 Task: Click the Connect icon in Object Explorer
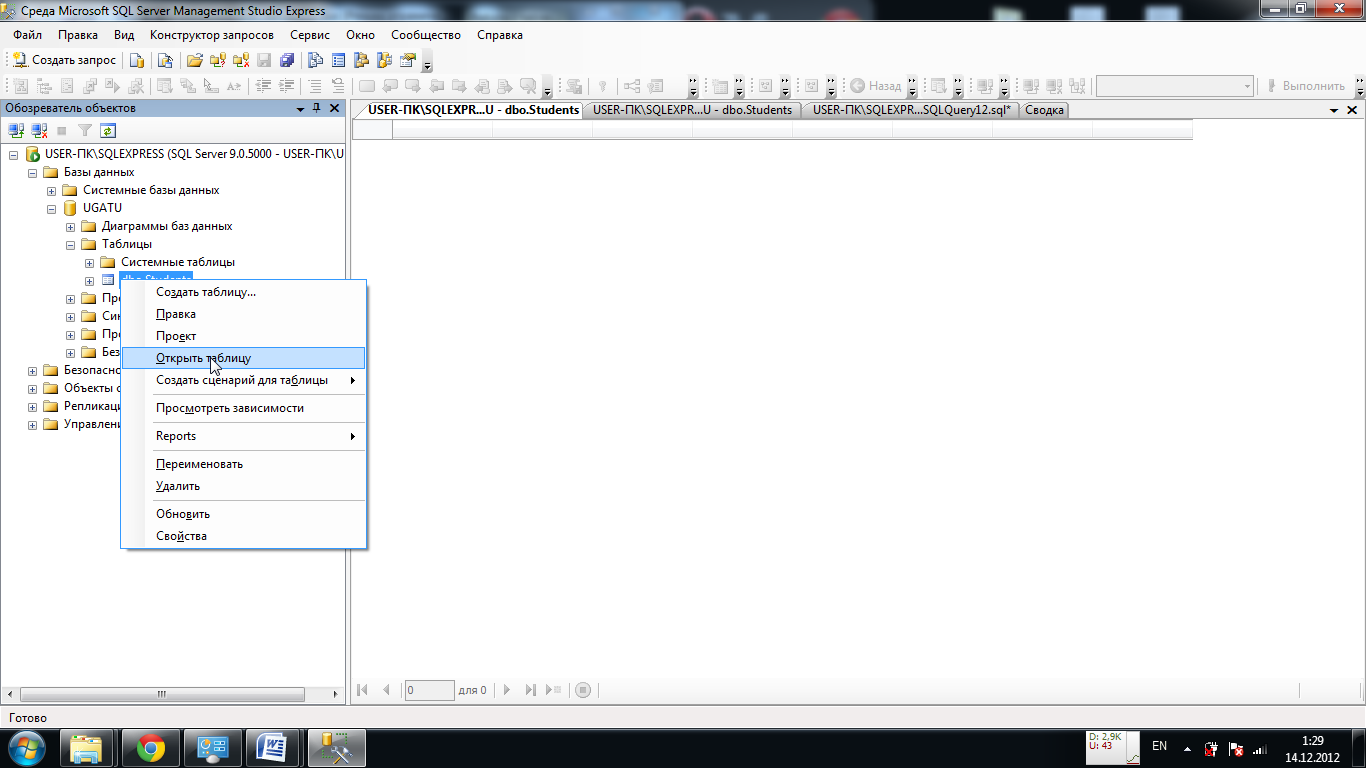coord(16,130)
